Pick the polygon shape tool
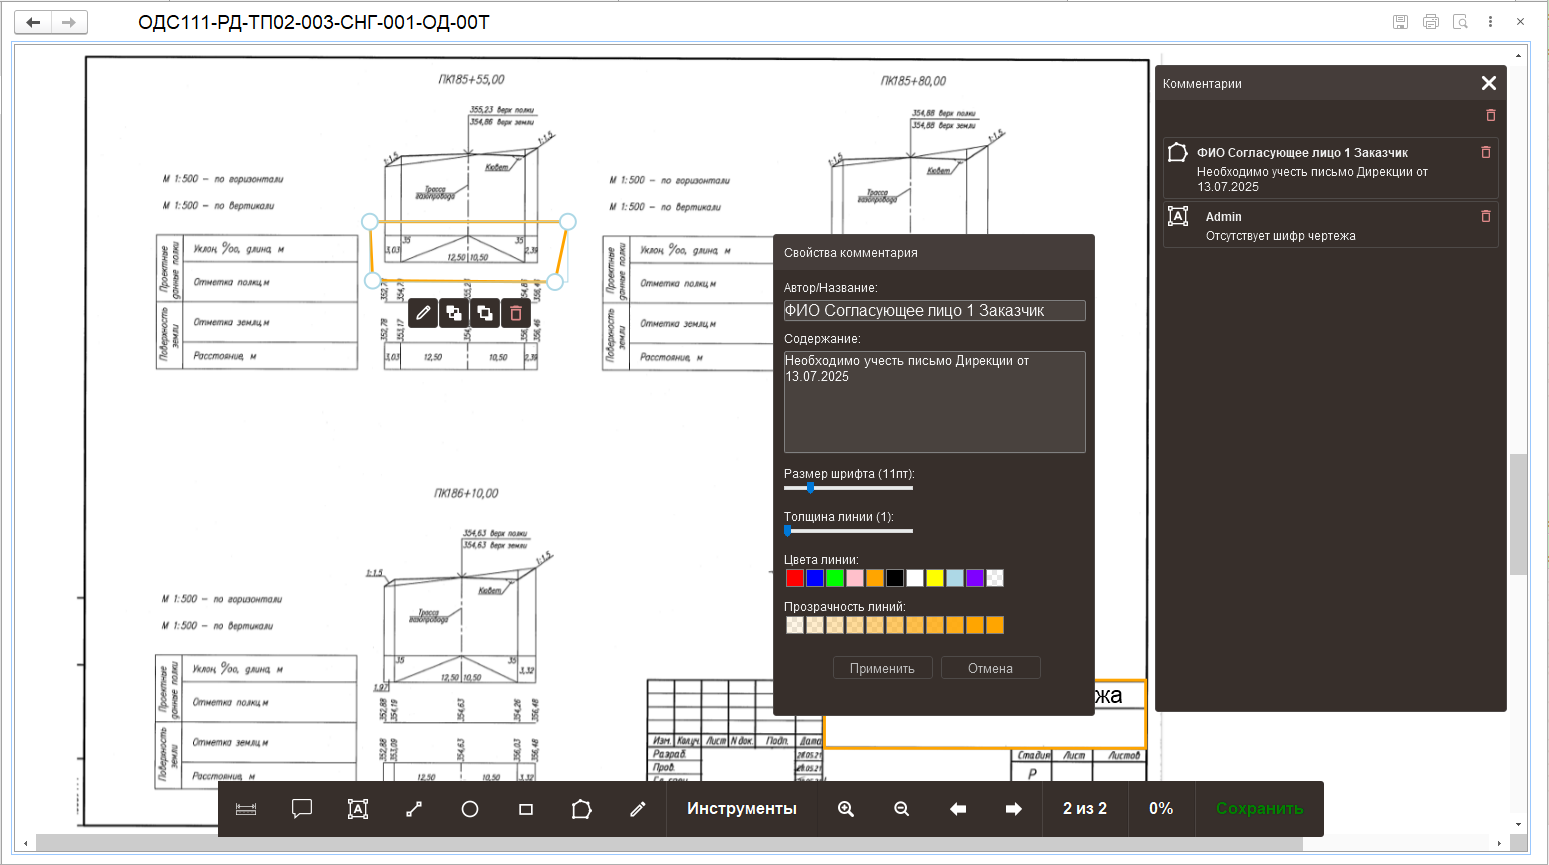The width and height of the screenshot is (1549, 865). tap(582, 809)
